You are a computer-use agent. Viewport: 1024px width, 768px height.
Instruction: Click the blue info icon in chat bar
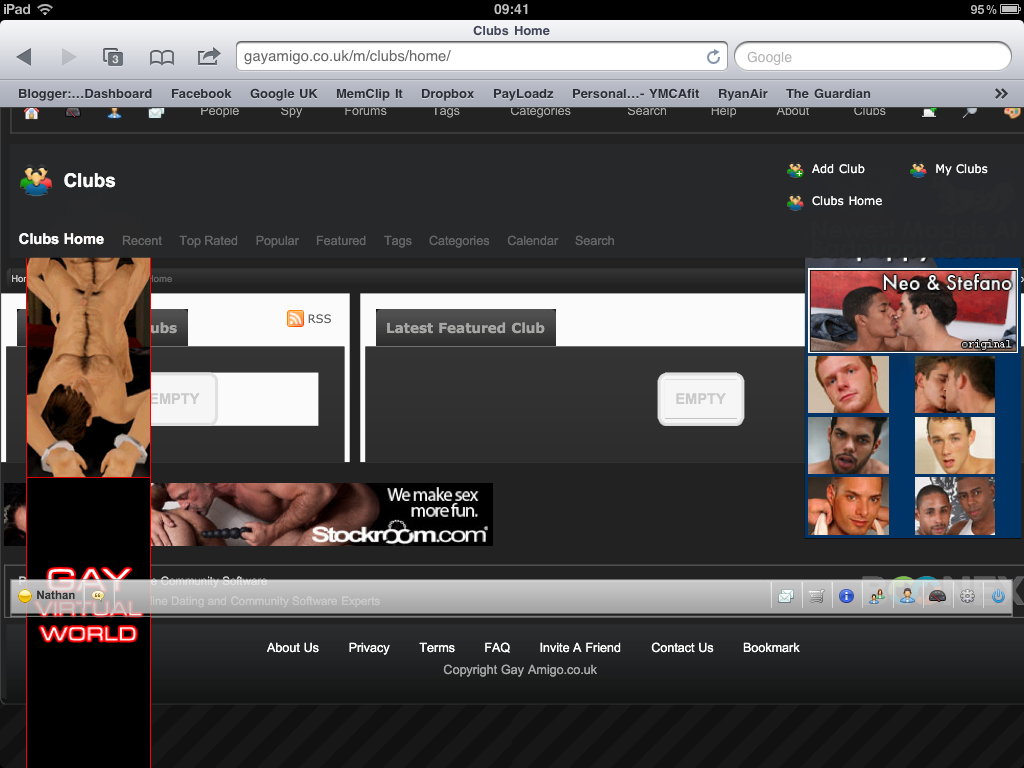tap(846, 596)
